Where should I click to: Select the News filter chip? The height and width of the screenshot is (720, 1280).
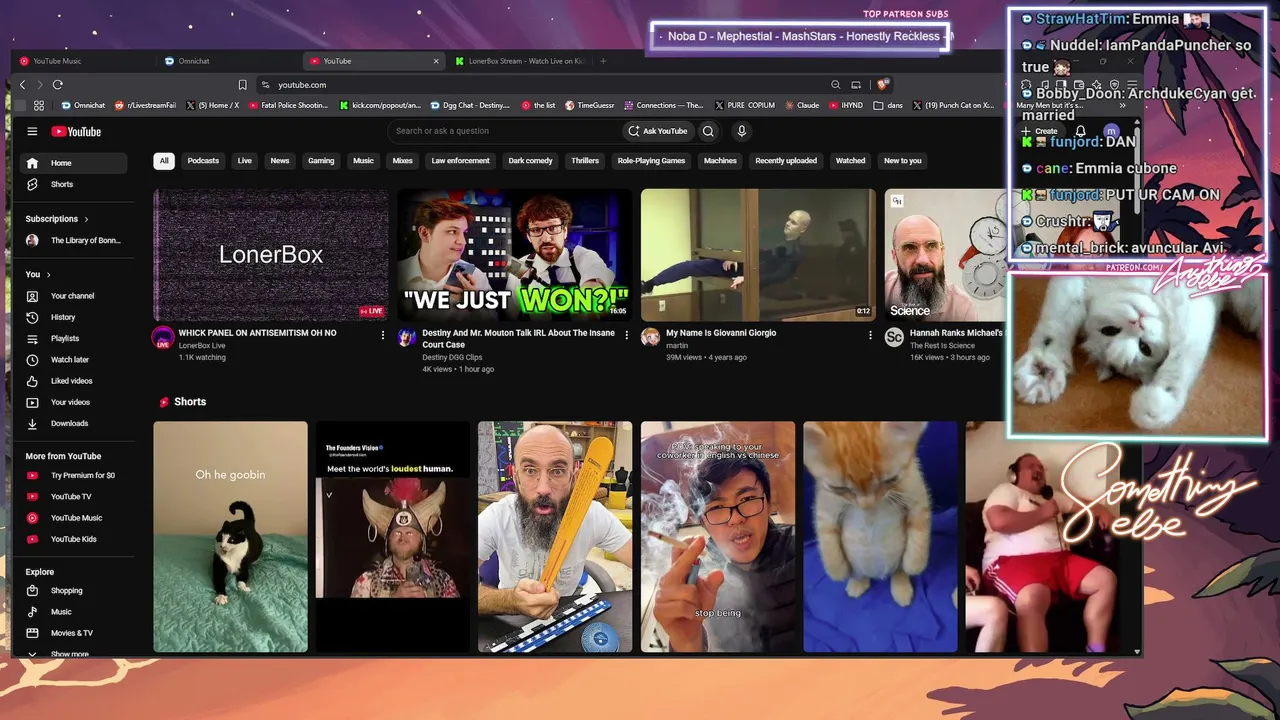[x=280, y=161]
